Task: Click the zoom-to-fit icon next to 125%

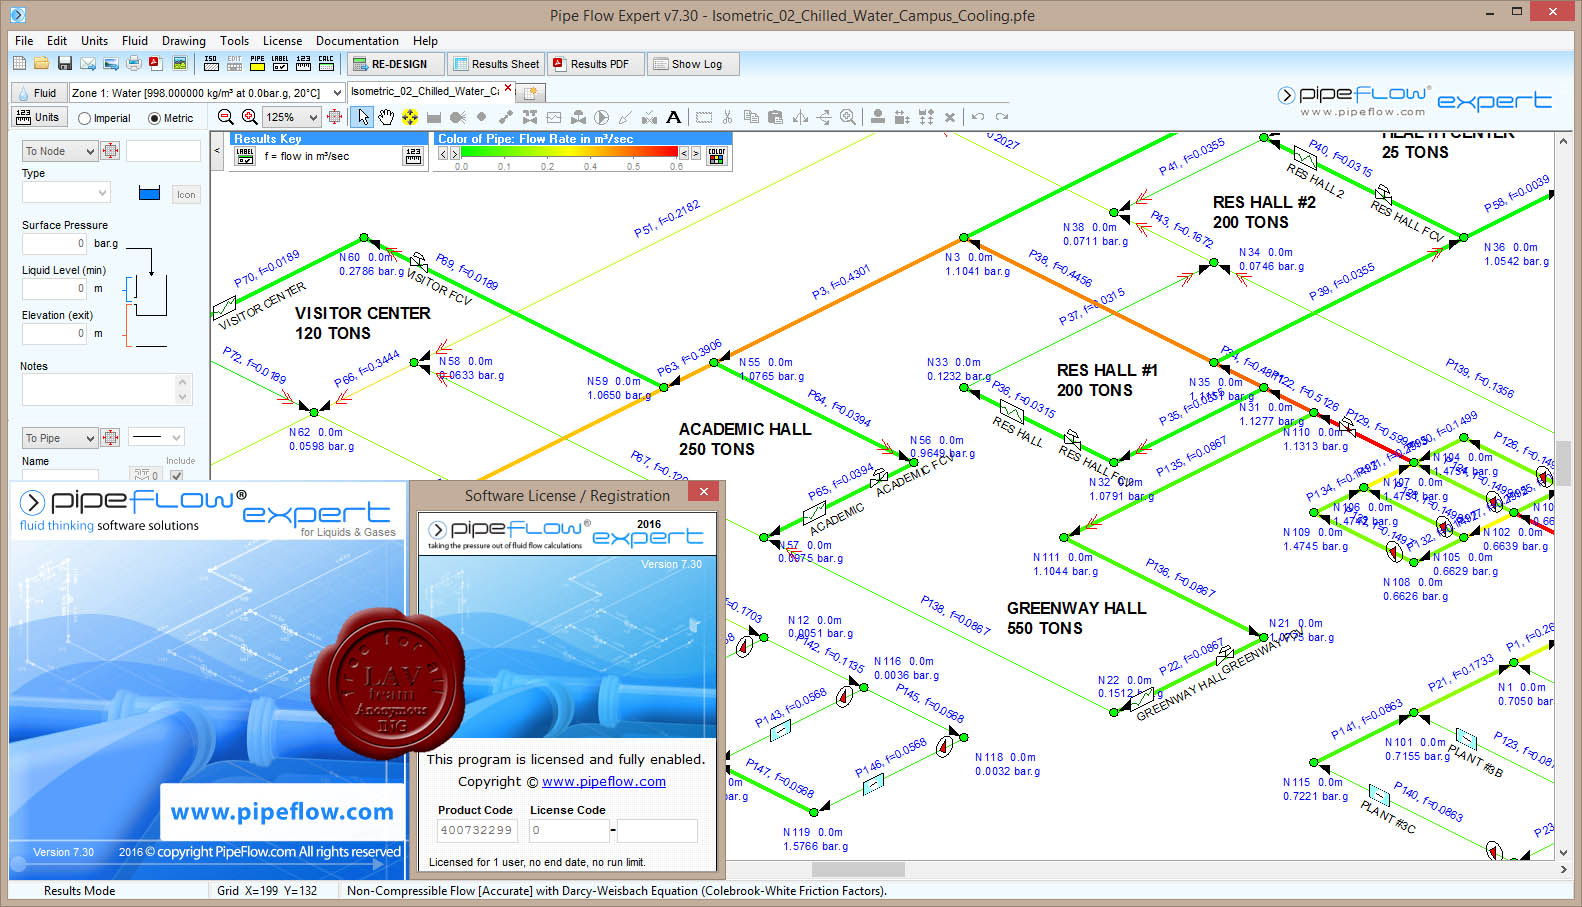Action: click(334, 117)
